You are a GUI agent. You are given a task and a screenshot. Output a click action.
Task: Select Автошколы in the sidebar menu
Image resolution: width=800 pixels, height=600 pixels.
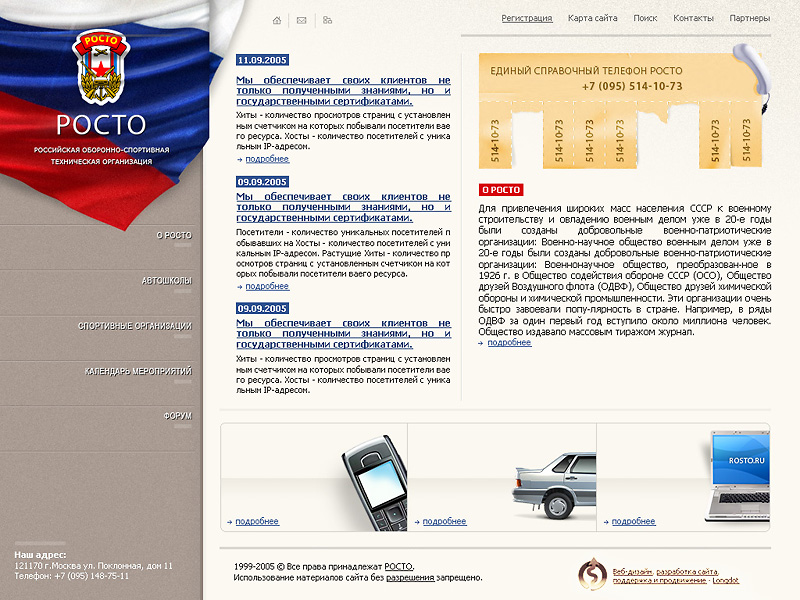tap(166, 281)
